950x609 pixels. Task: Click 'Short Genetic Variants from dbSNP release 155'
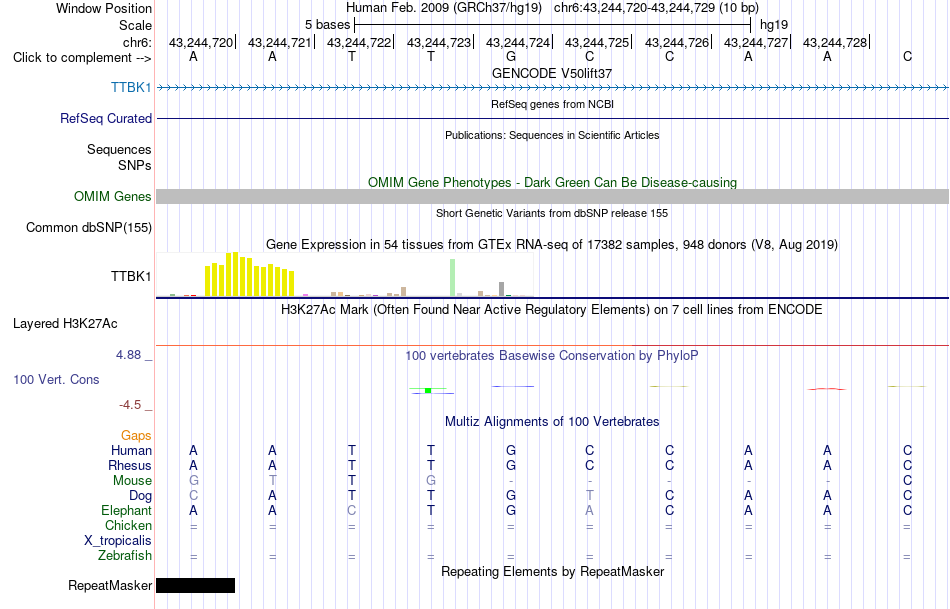coord(552,213)
